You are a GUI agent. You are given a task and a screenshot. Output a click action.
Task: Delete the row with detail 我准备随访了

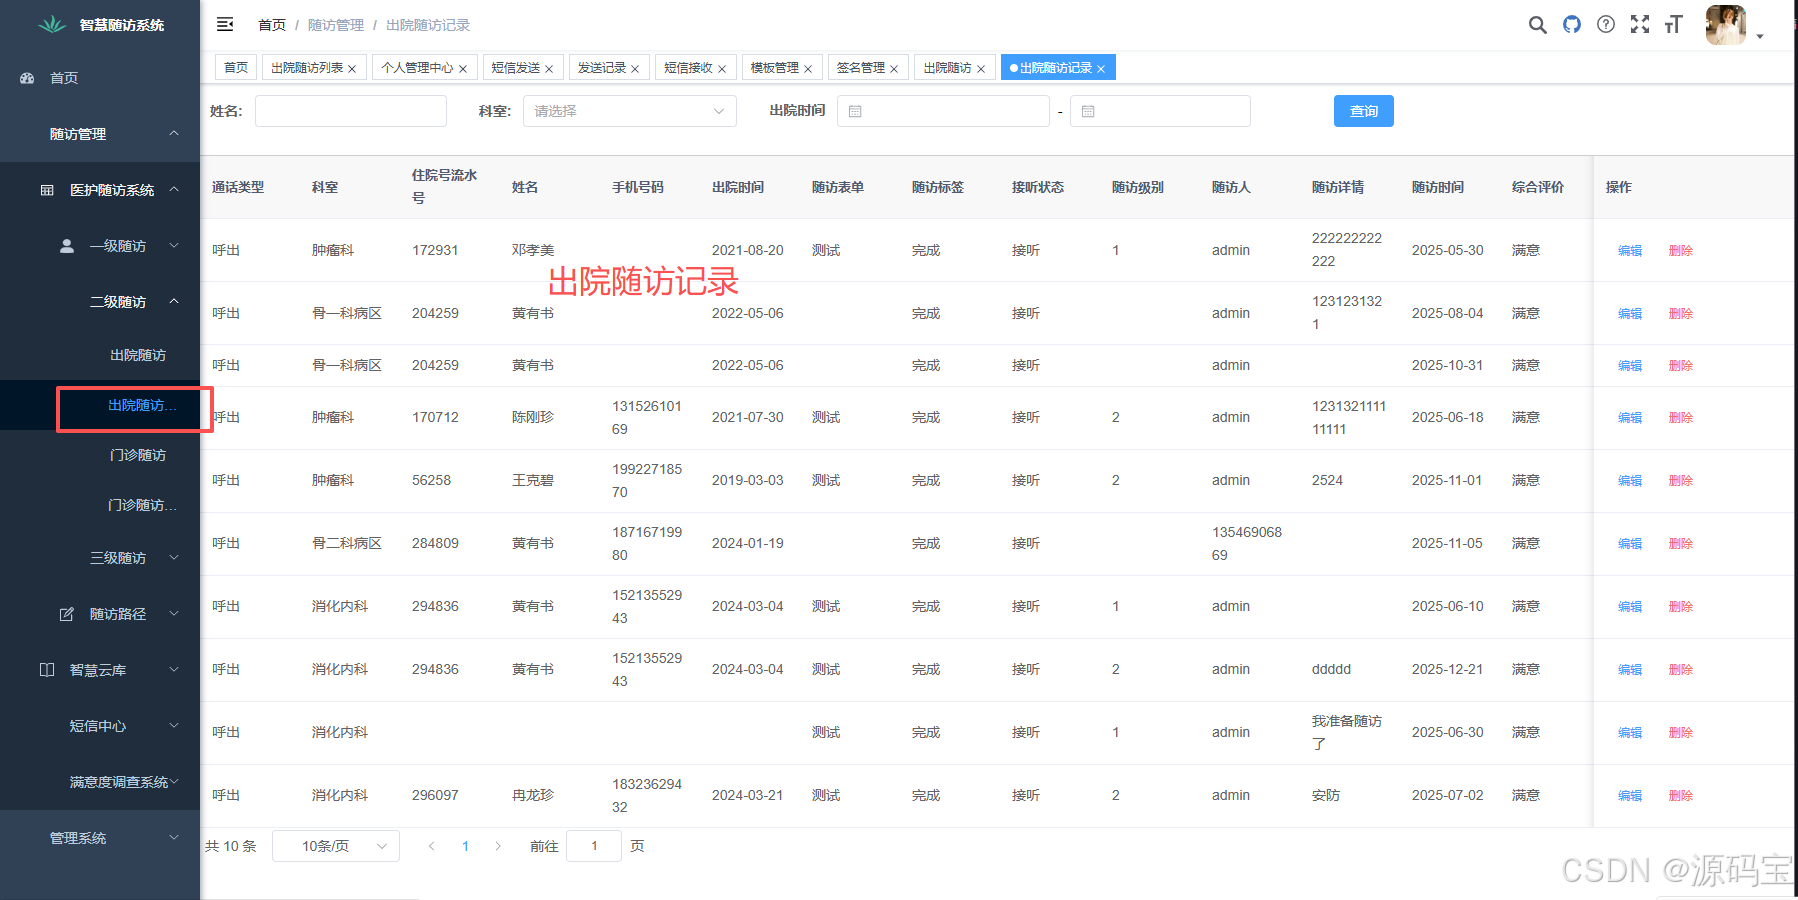tap(1681, 733)
